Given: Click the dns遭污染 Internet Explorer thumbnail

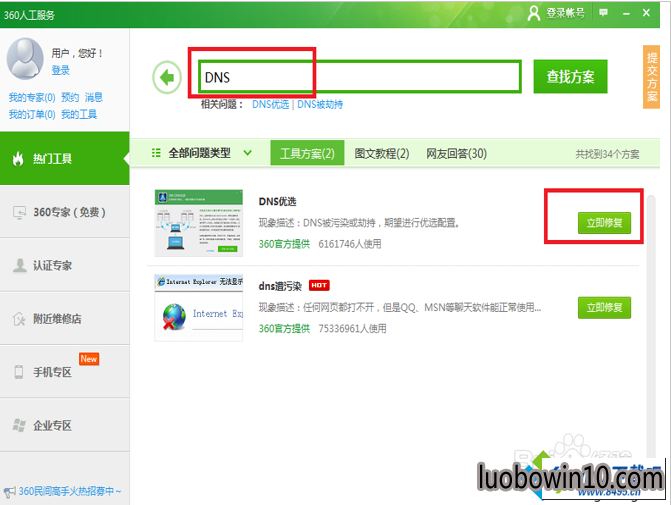Looking at the screenshot, I should click(199, 308).
